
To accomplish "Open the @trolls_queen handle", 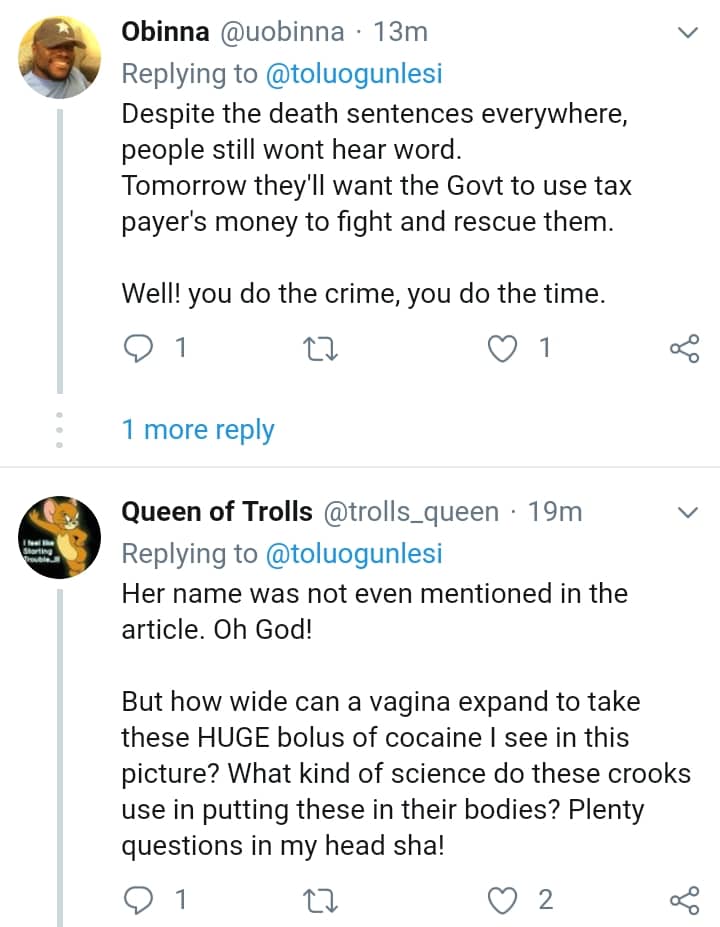I will (411, 512).
